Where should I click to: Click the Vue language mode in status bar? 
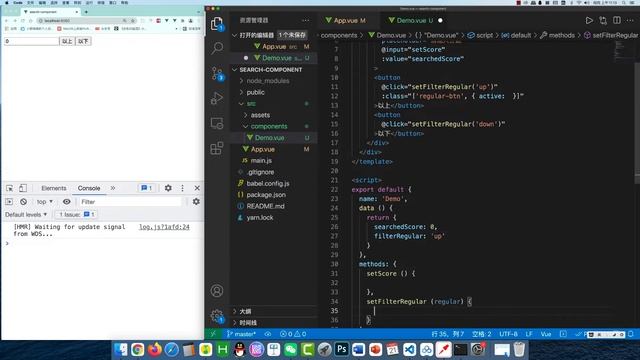tap(546, 334)
